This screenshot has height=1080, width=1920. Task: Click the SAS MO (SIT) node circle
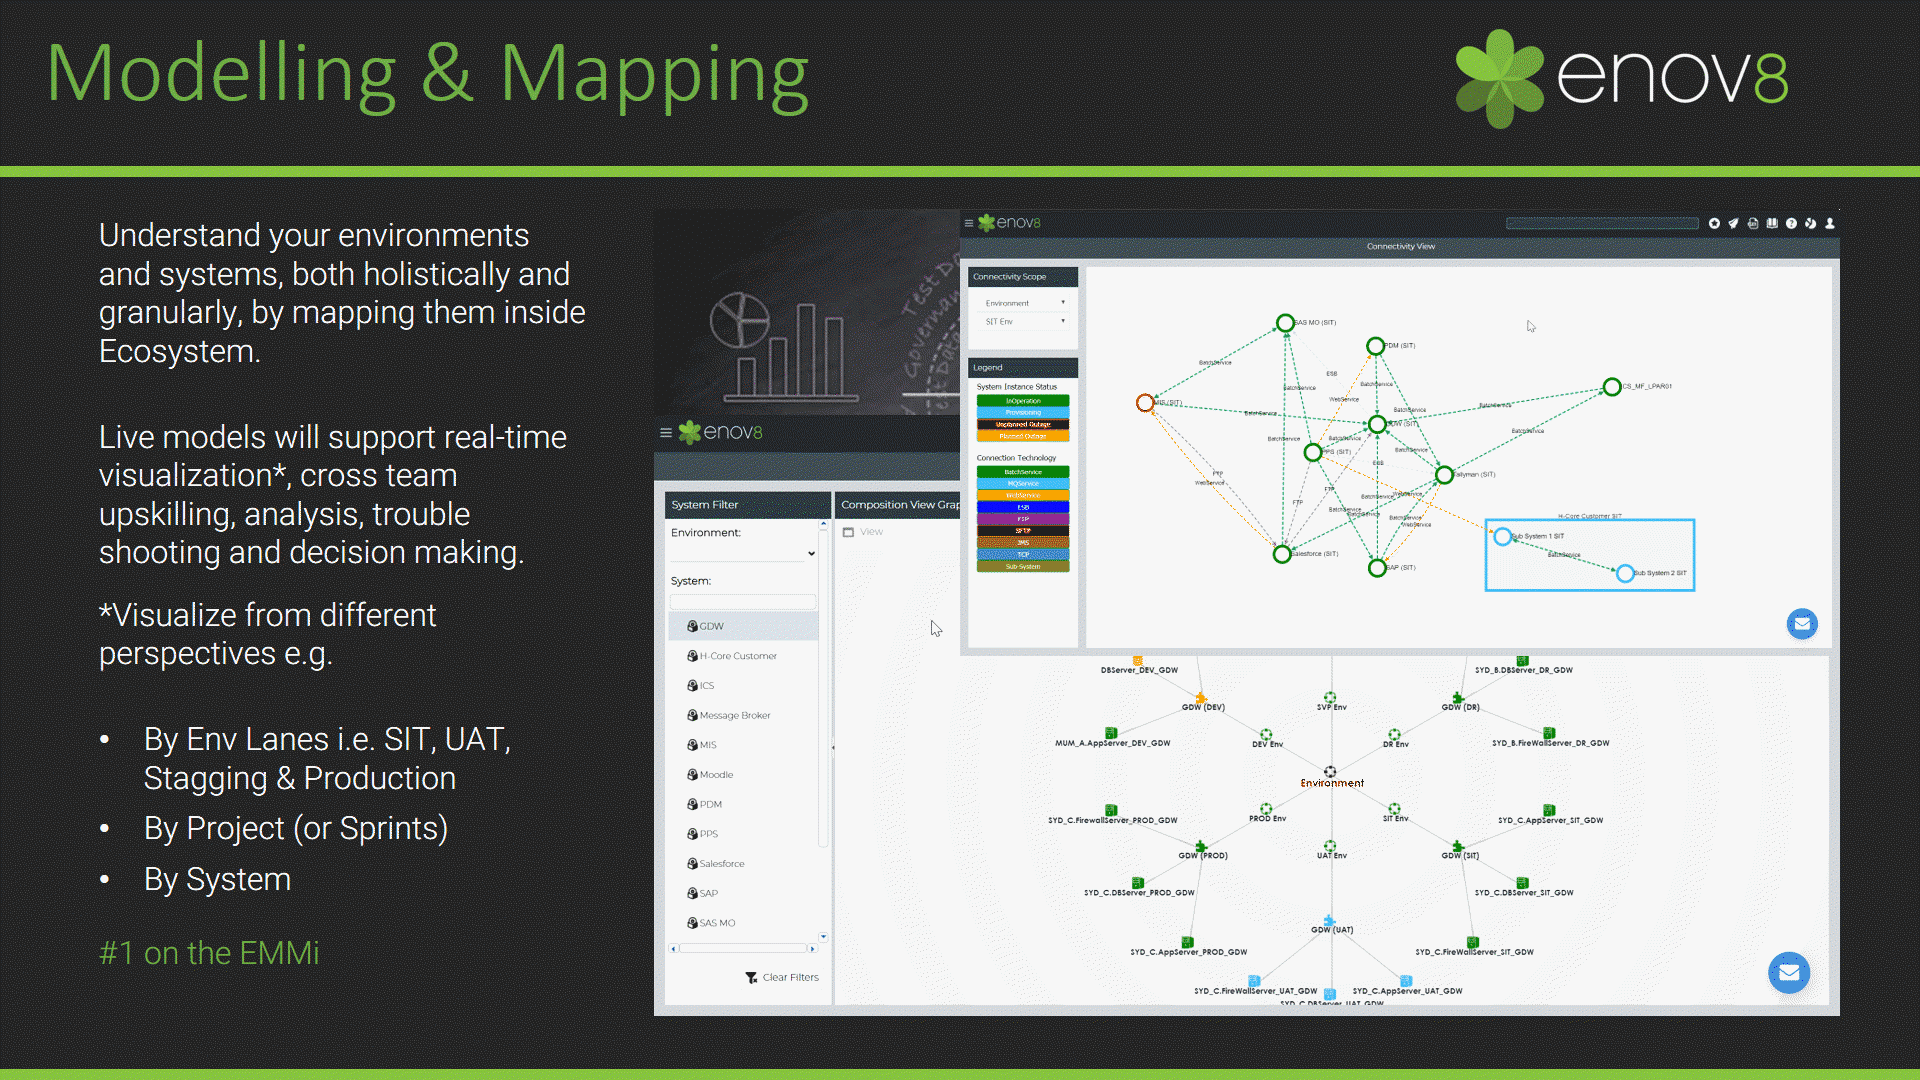click(1285, 323)
